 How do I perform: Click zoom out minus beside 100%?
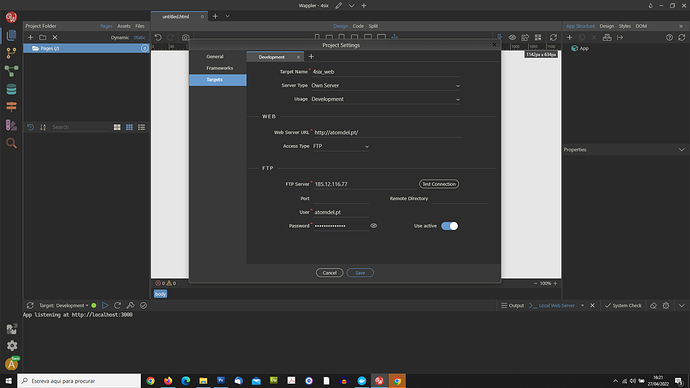click(x=536, y=283)
